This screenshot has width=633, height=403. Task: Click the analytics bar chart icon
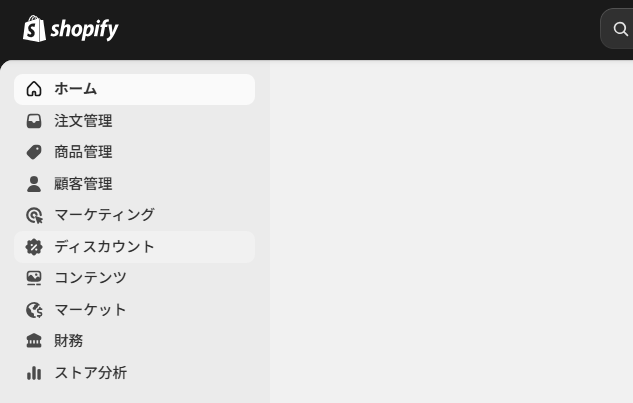coord(34,373)
